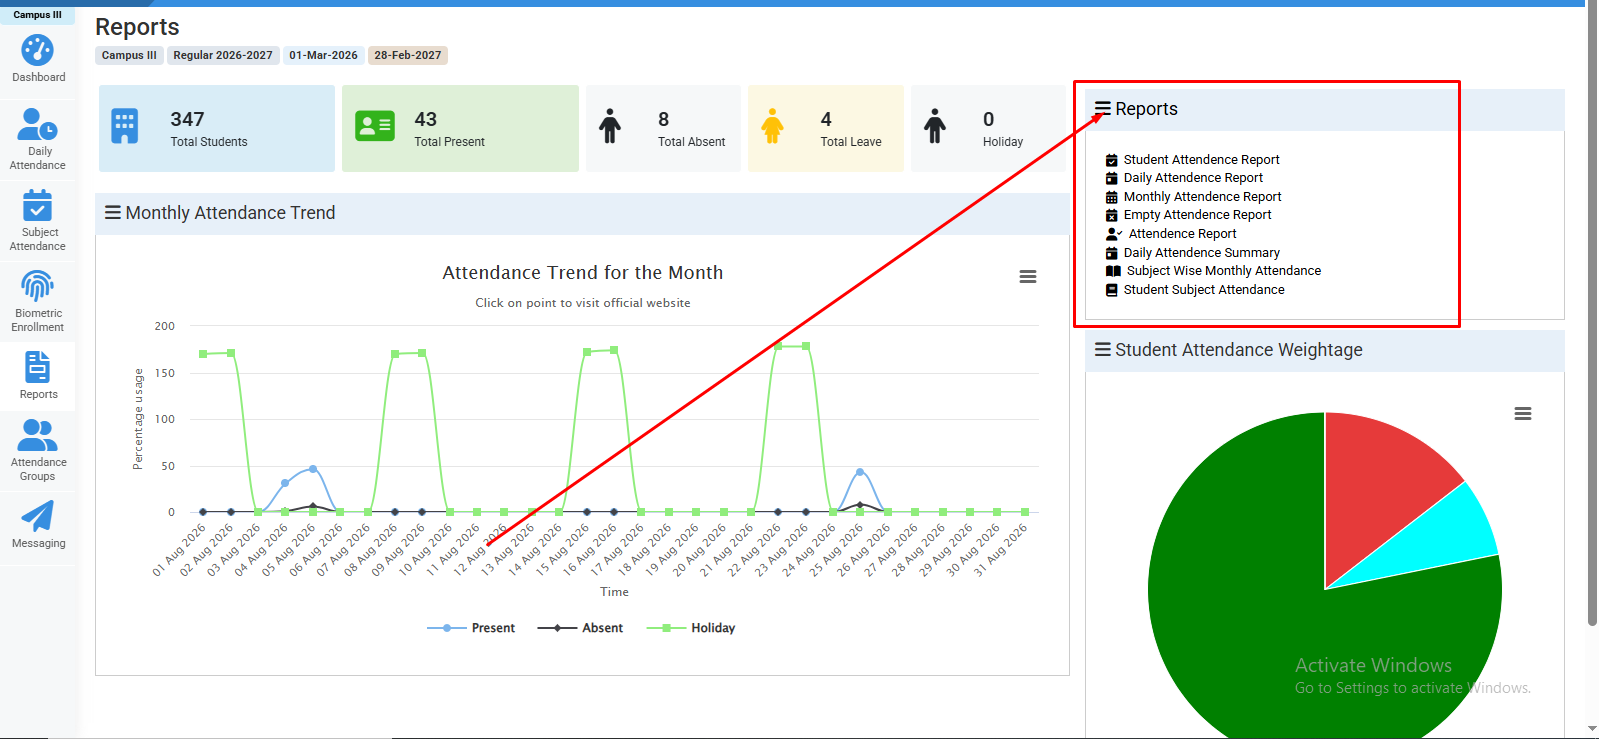Viewport: 1599px width, 739px height.
Task: Open Monthly Attendence Report link
Action: point(1202,197)
